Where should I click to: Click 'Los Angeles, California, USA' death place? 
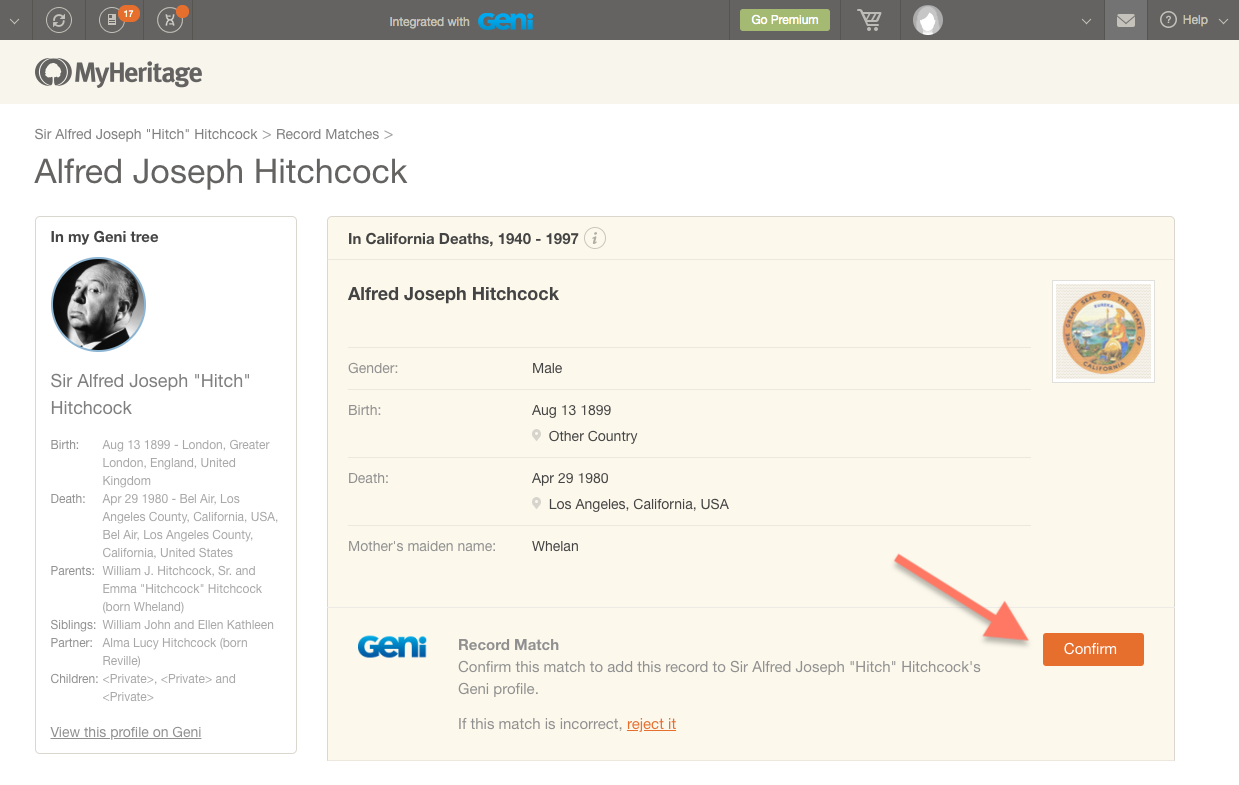[639, 504]
